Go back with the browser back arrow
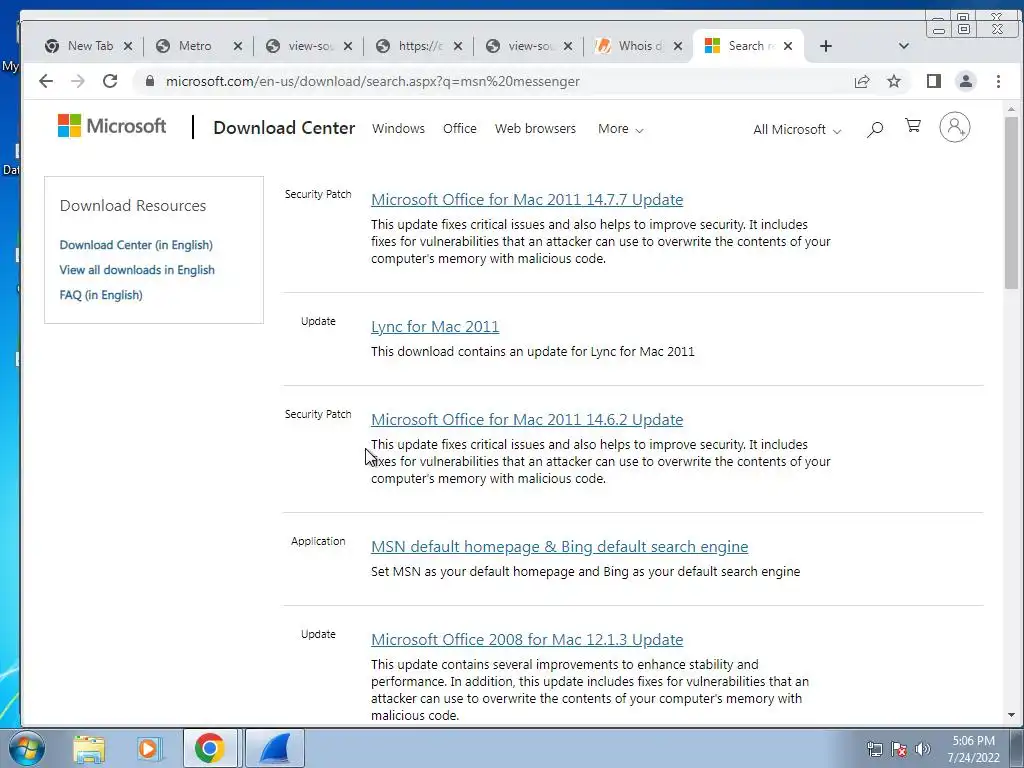The image size is (1024, 768). click(x=46, y=81)
